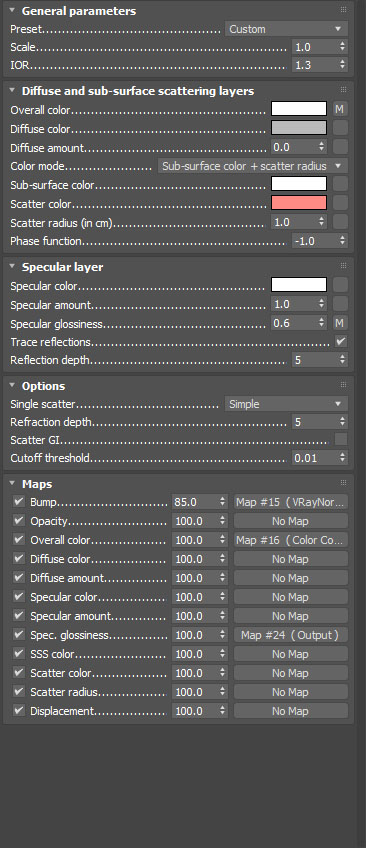366x848 pixels.
Task: Click the Cutoff threshold value field
Action: pyautogui.click(x=314, y=458)
